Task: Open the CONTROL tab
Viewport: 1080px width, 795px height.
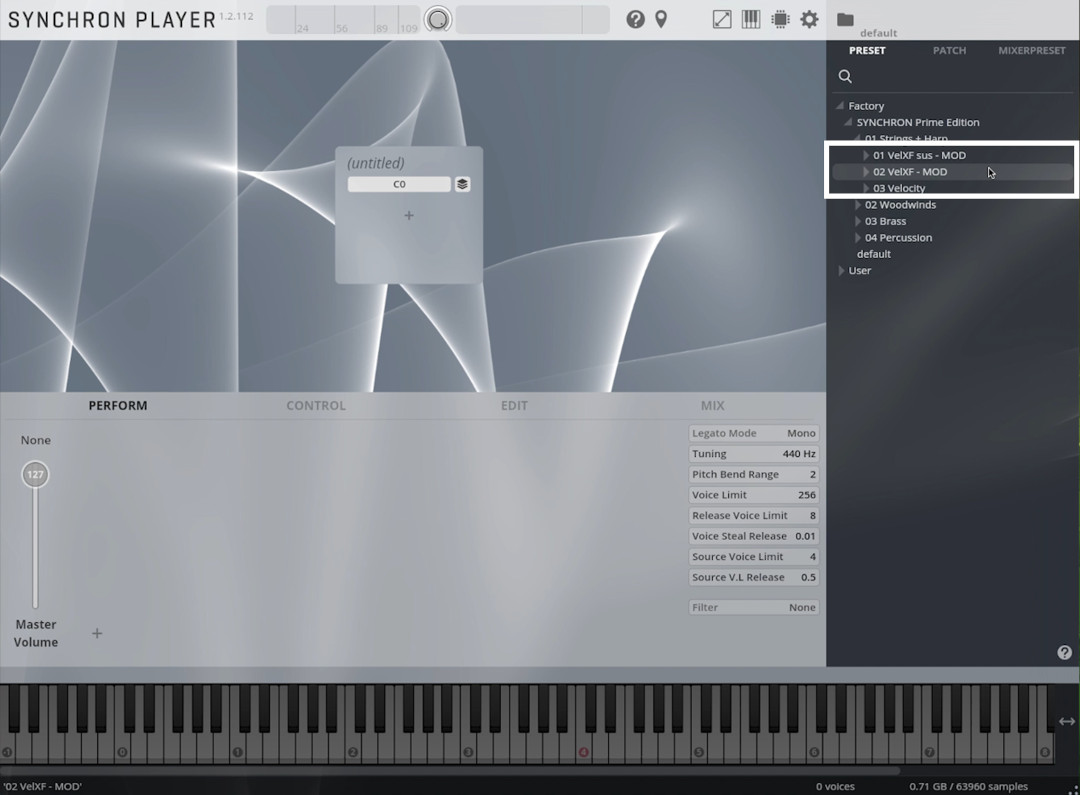Action: [316, 406]
